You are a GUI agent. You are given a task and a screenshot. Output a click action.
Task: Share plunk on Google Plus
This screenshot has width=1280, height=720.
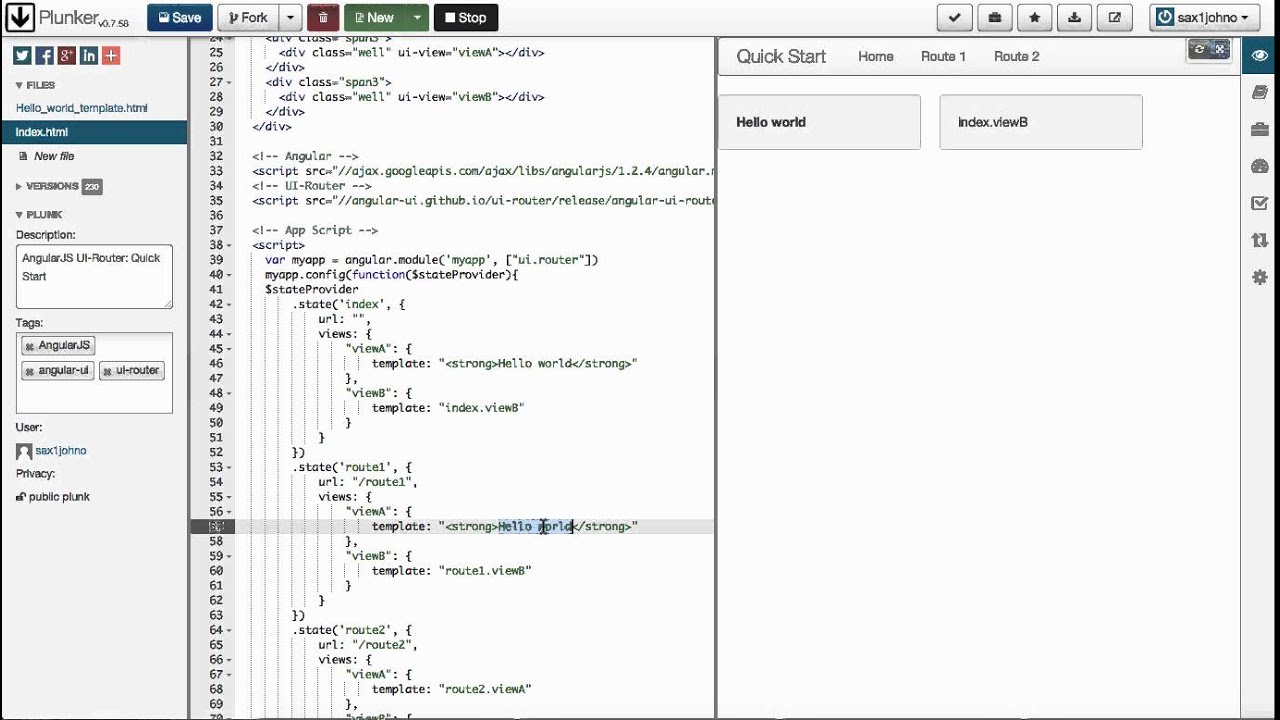[66, 56]
